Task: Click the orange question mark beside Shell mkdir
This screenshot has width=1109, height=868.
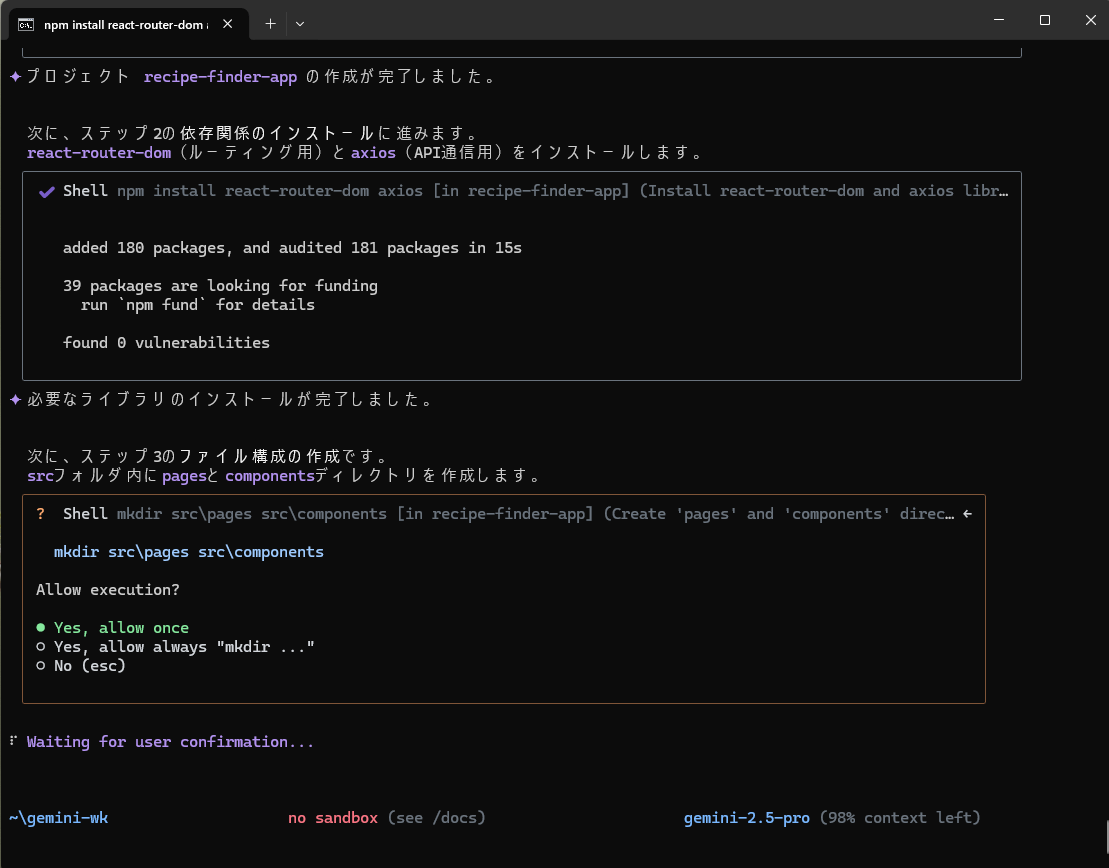Action: pos(41,514)
